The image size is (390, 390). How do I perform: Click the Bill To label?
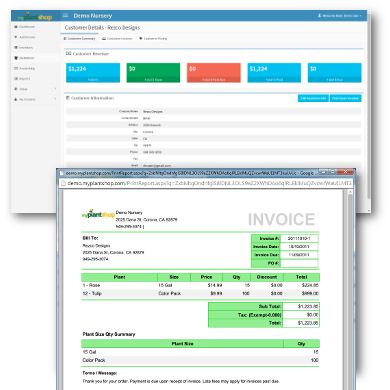90,238
